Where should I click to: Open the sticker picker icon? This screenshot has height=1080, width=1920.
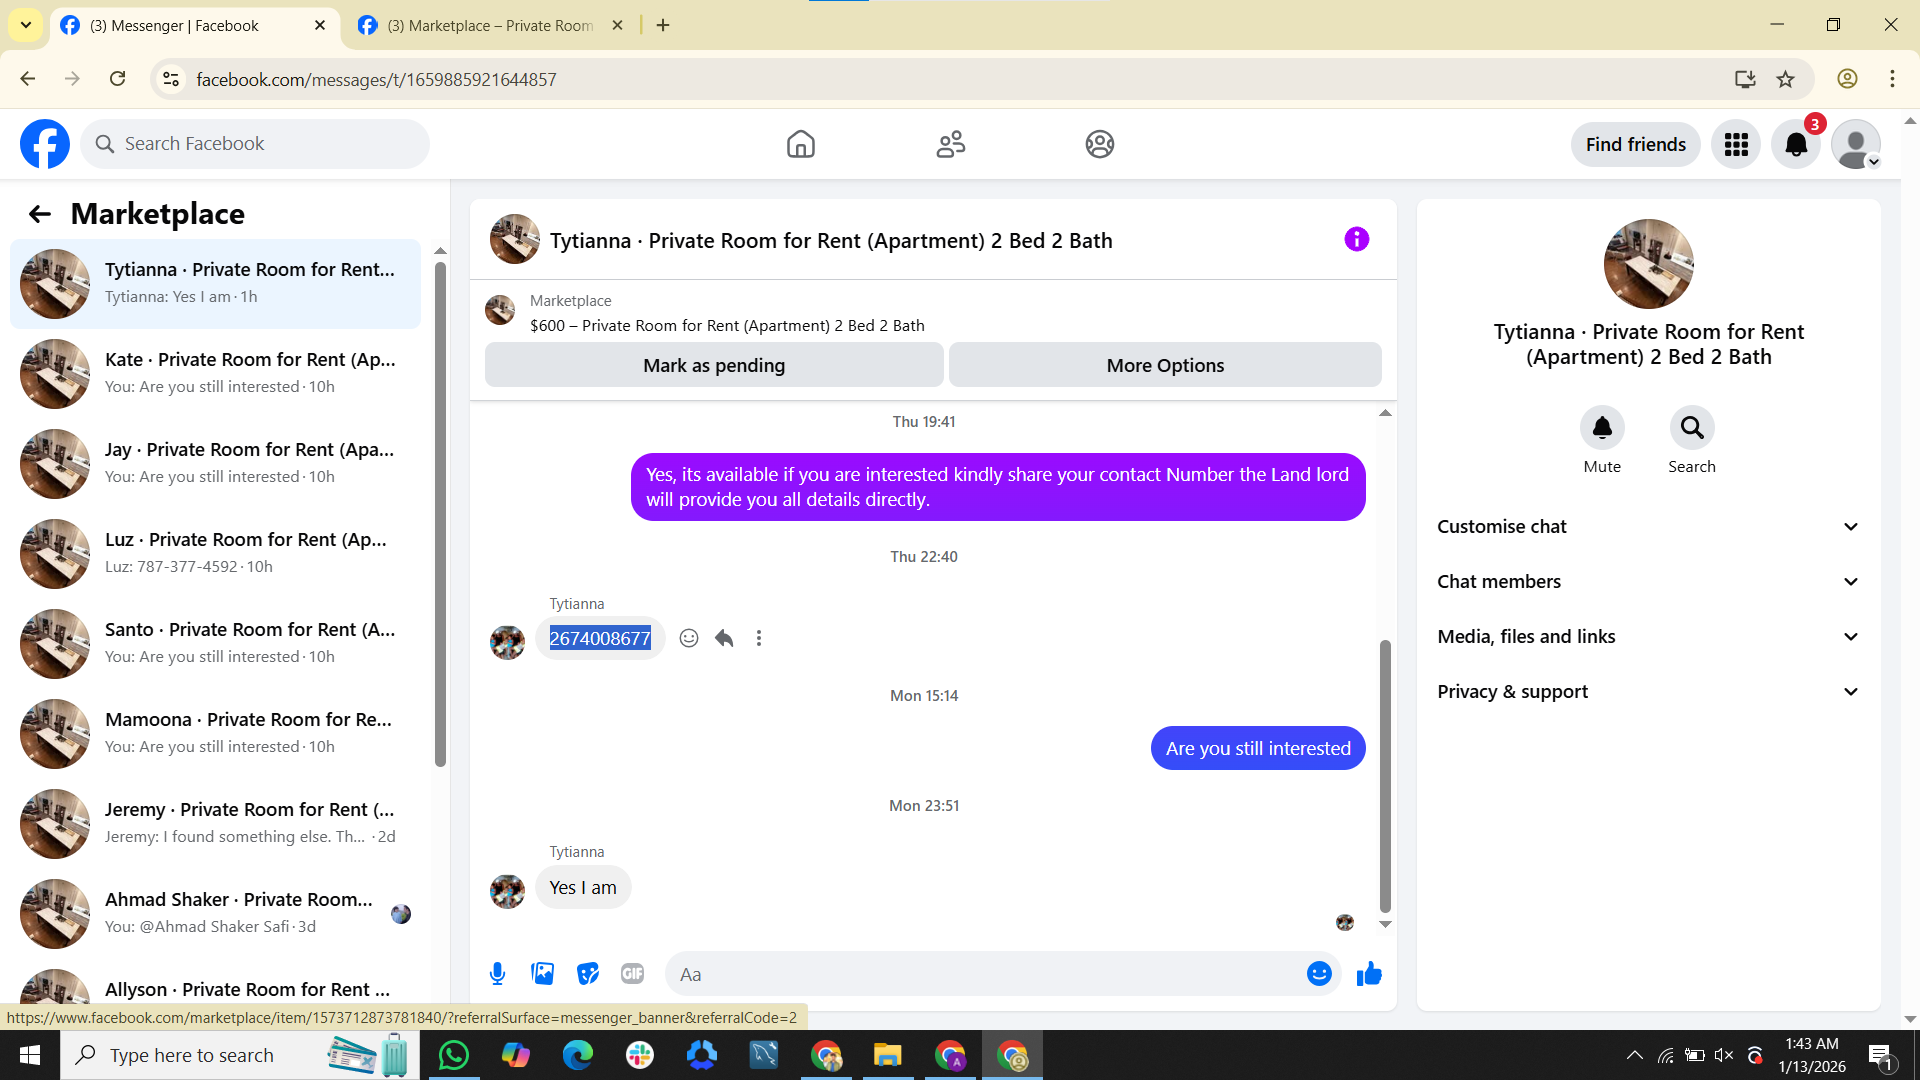coord(588,974)
